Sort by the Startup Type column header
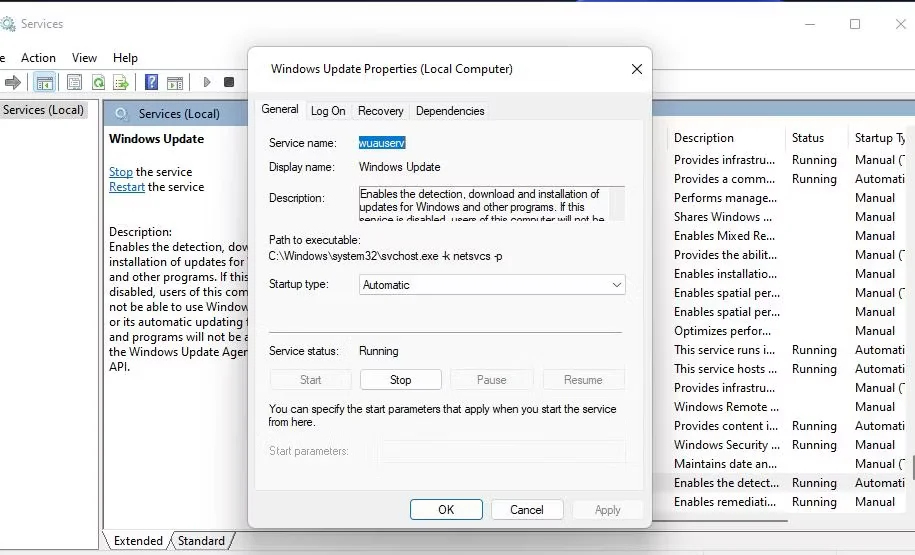Viewport: 915px width, 555px height. pyautogui.click(x=880, y=138)
